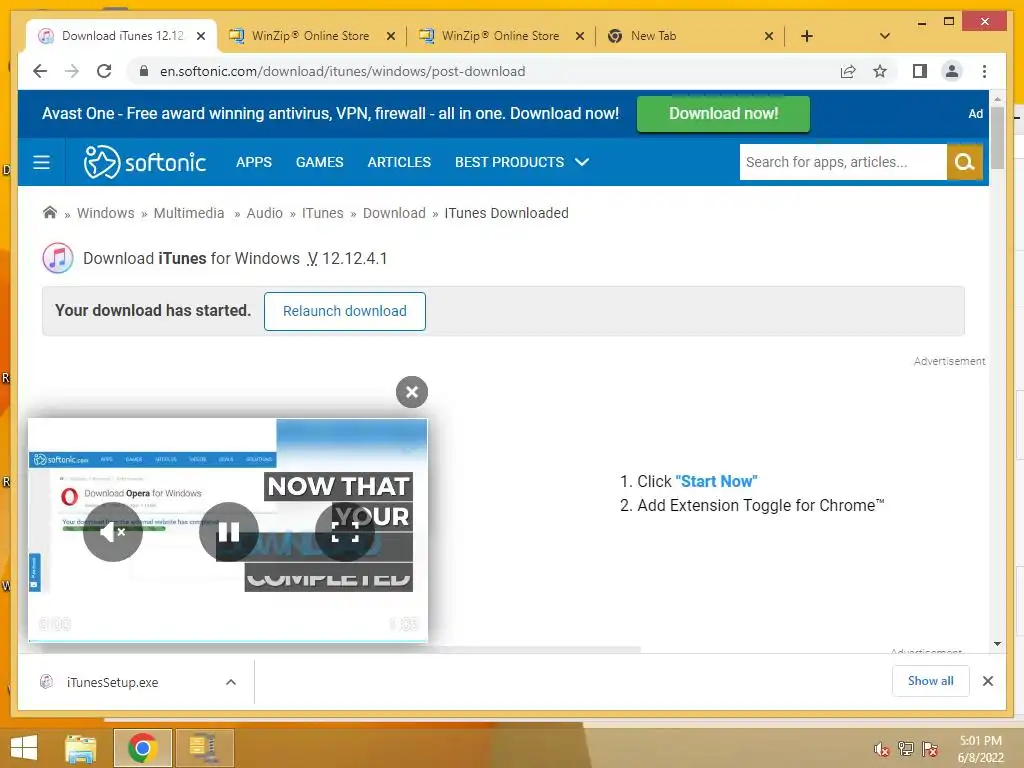Reload the Softonic page

pyautogui.click(x=104, y=71)
